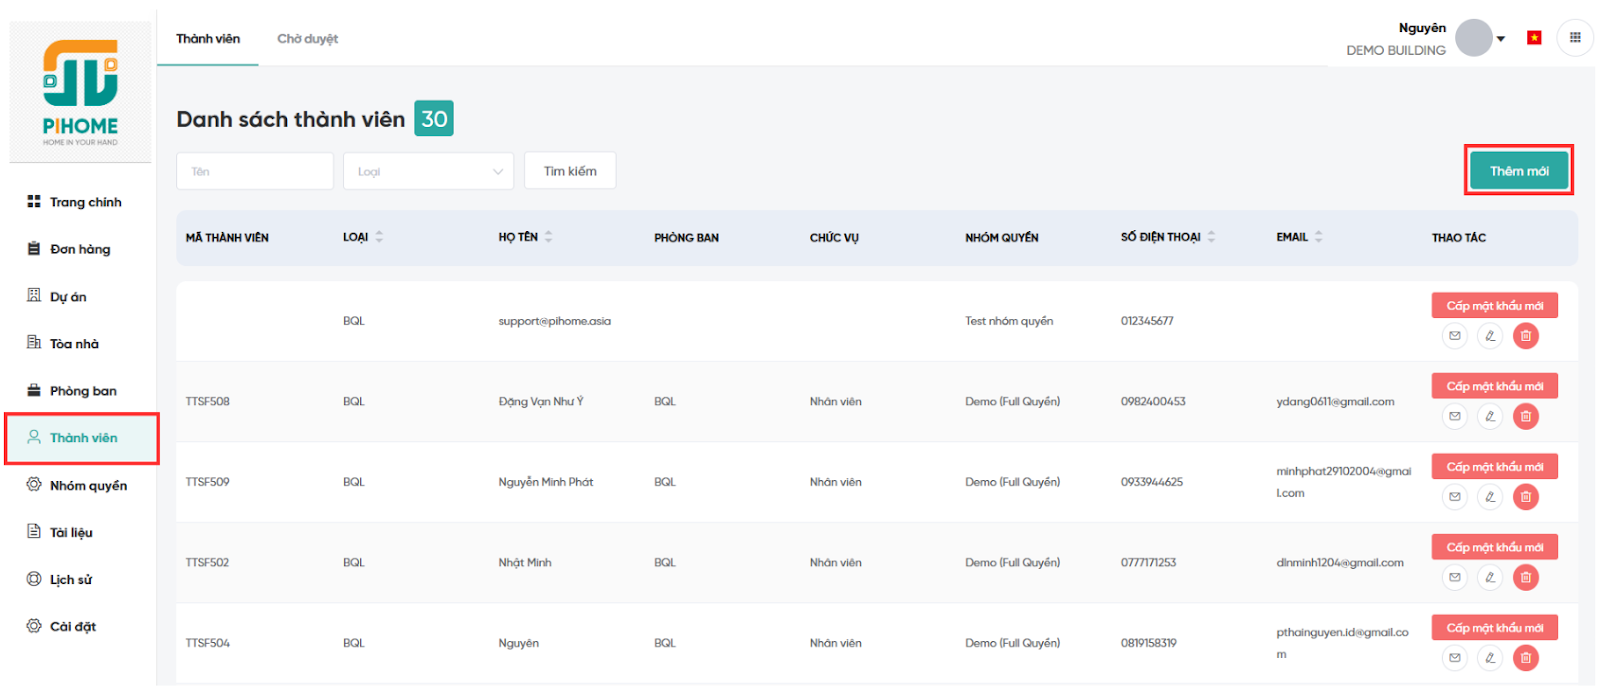The image size is (1600, 695).
Task: Click the Tên search input field
Action: [255, 171]
